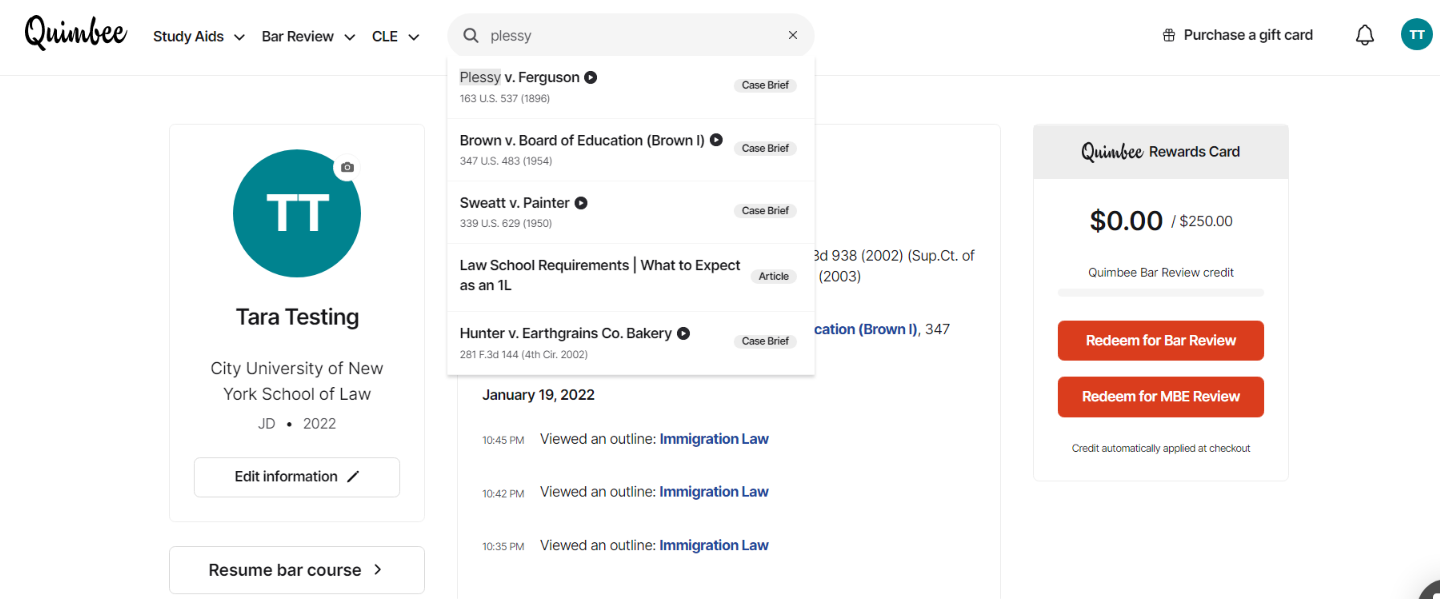1440x599 pixels.
Task: Click the Case Brief tag on Brown result
Action: (x=765, y=148)
